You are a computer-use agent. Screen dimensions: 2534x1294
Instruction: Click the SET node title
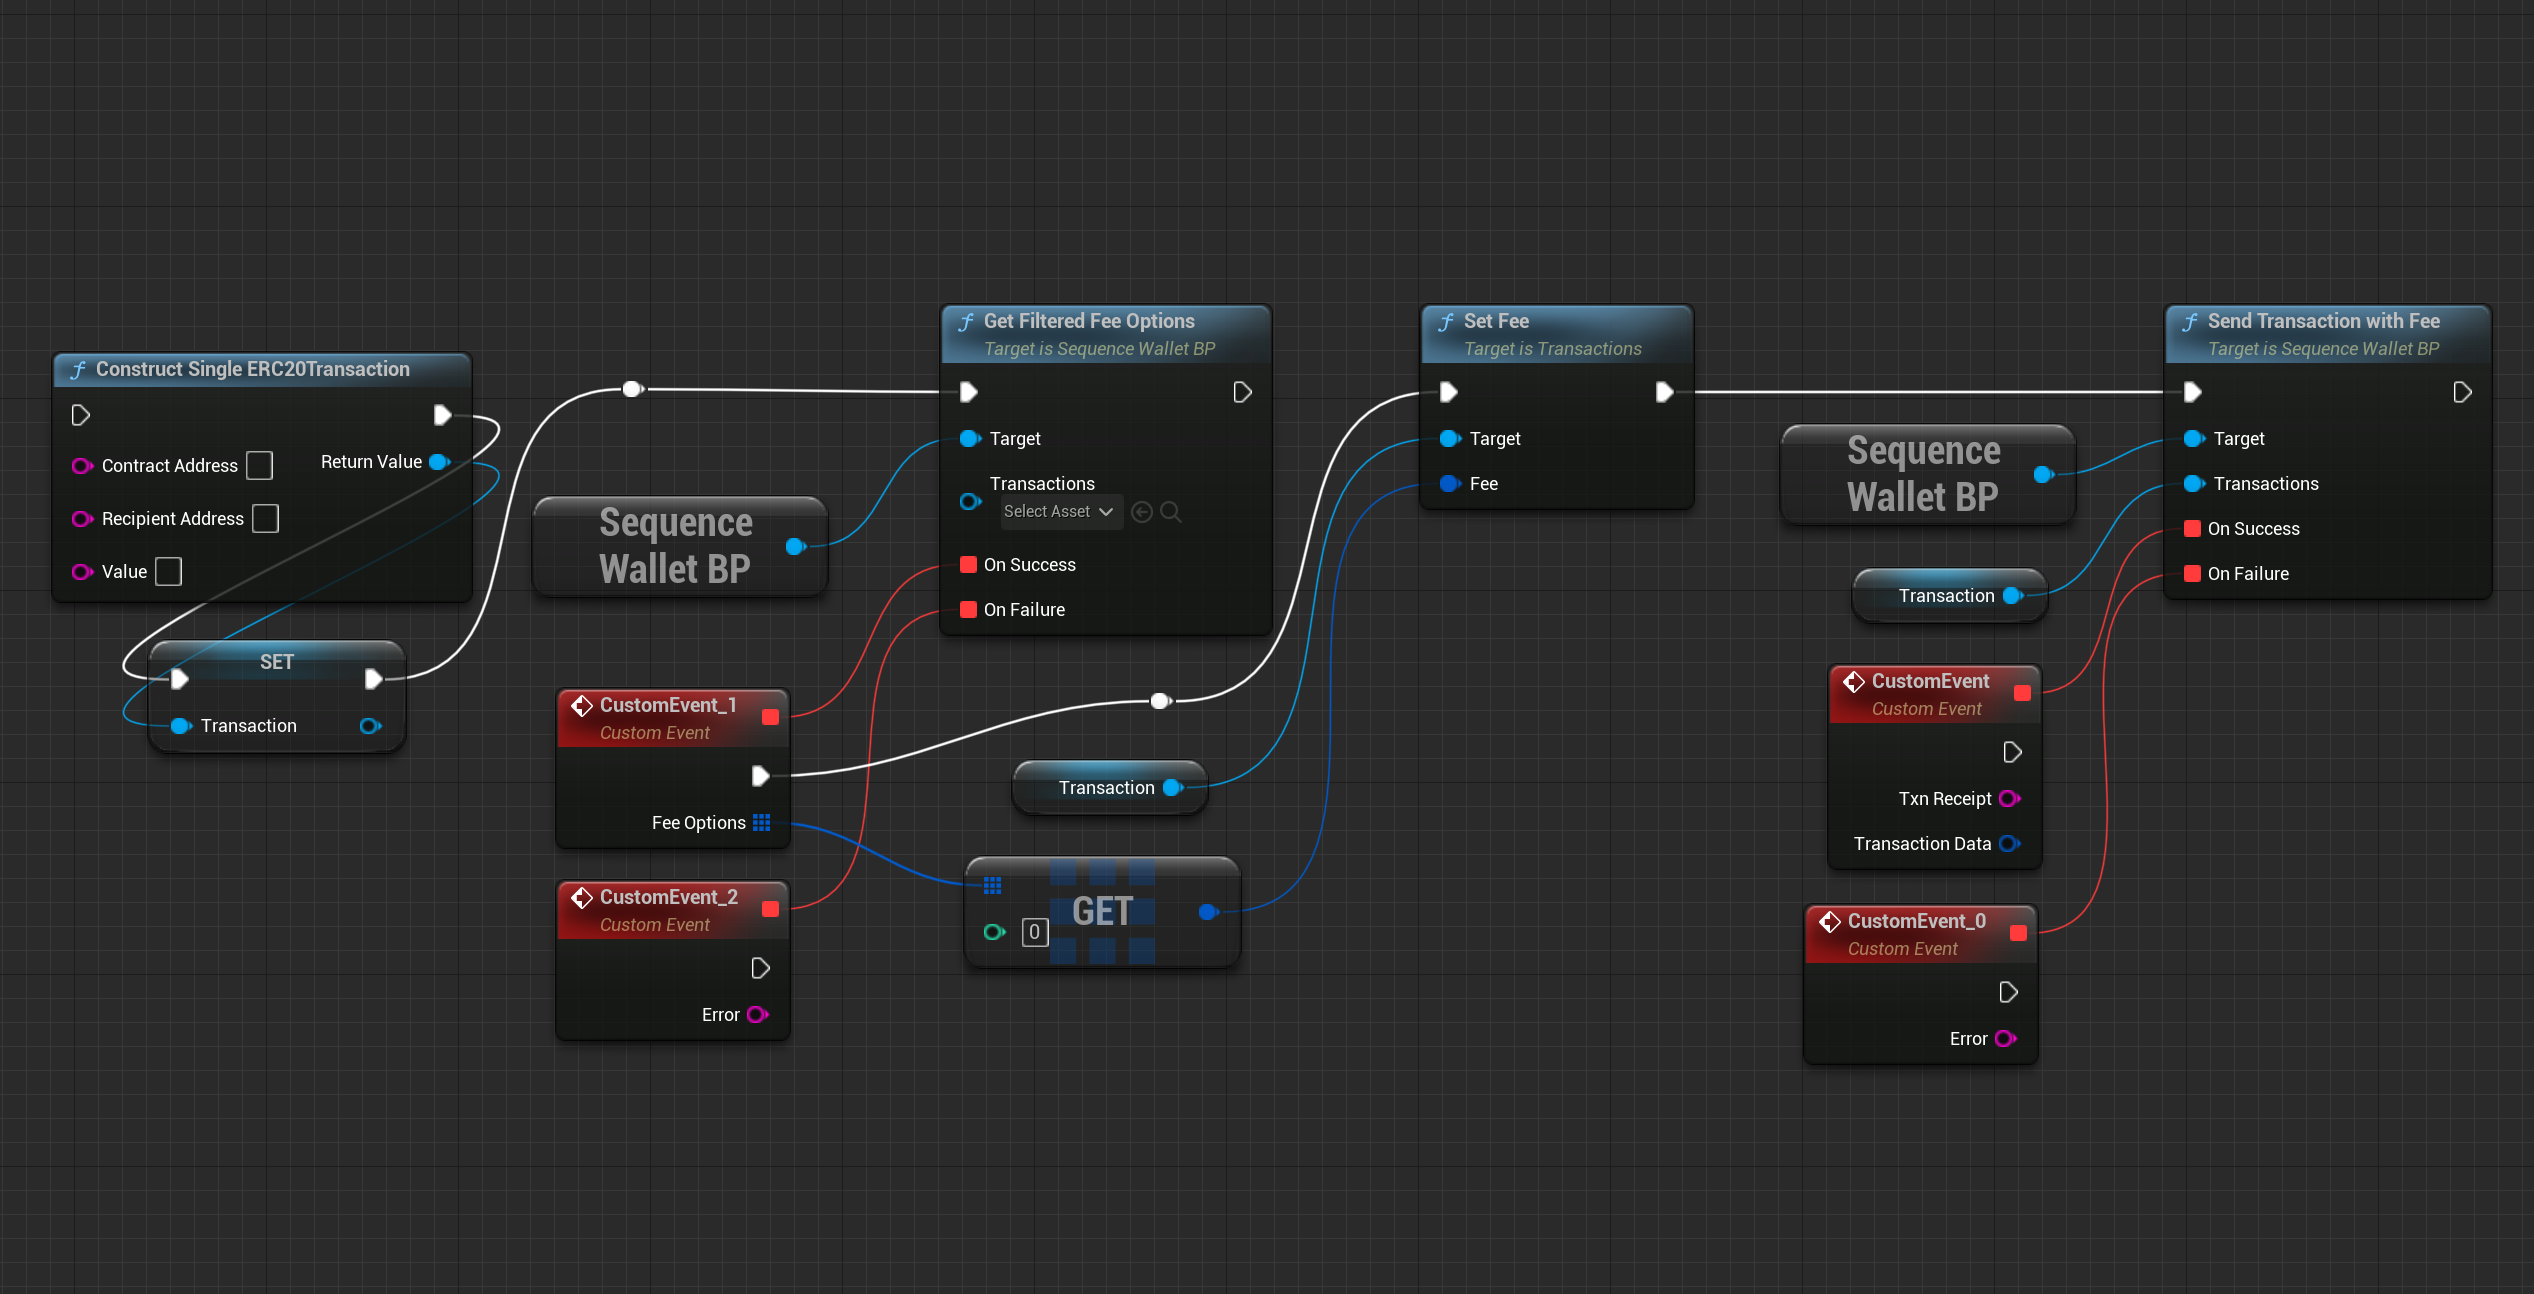click(x=276, y=661)
